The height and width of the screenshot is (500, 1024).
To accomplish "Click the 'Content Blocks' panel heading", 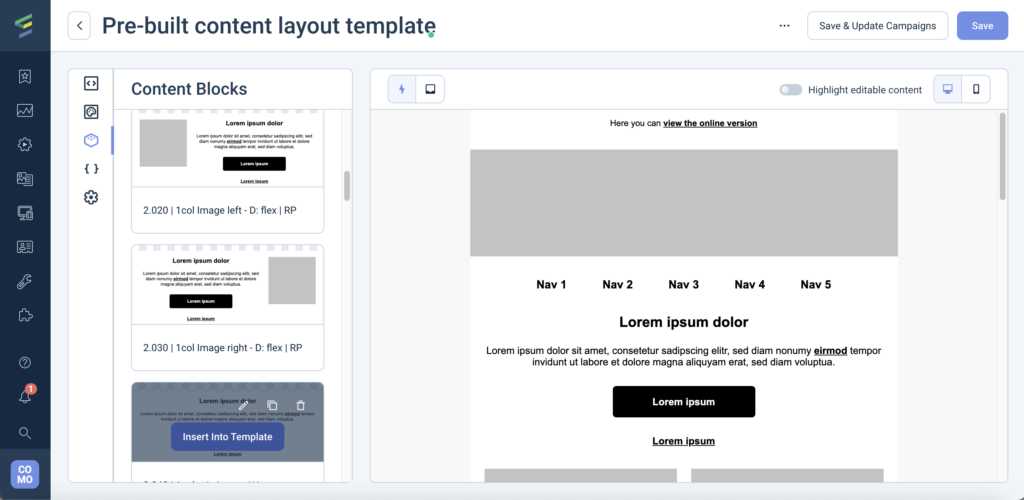I will point(189,89).
